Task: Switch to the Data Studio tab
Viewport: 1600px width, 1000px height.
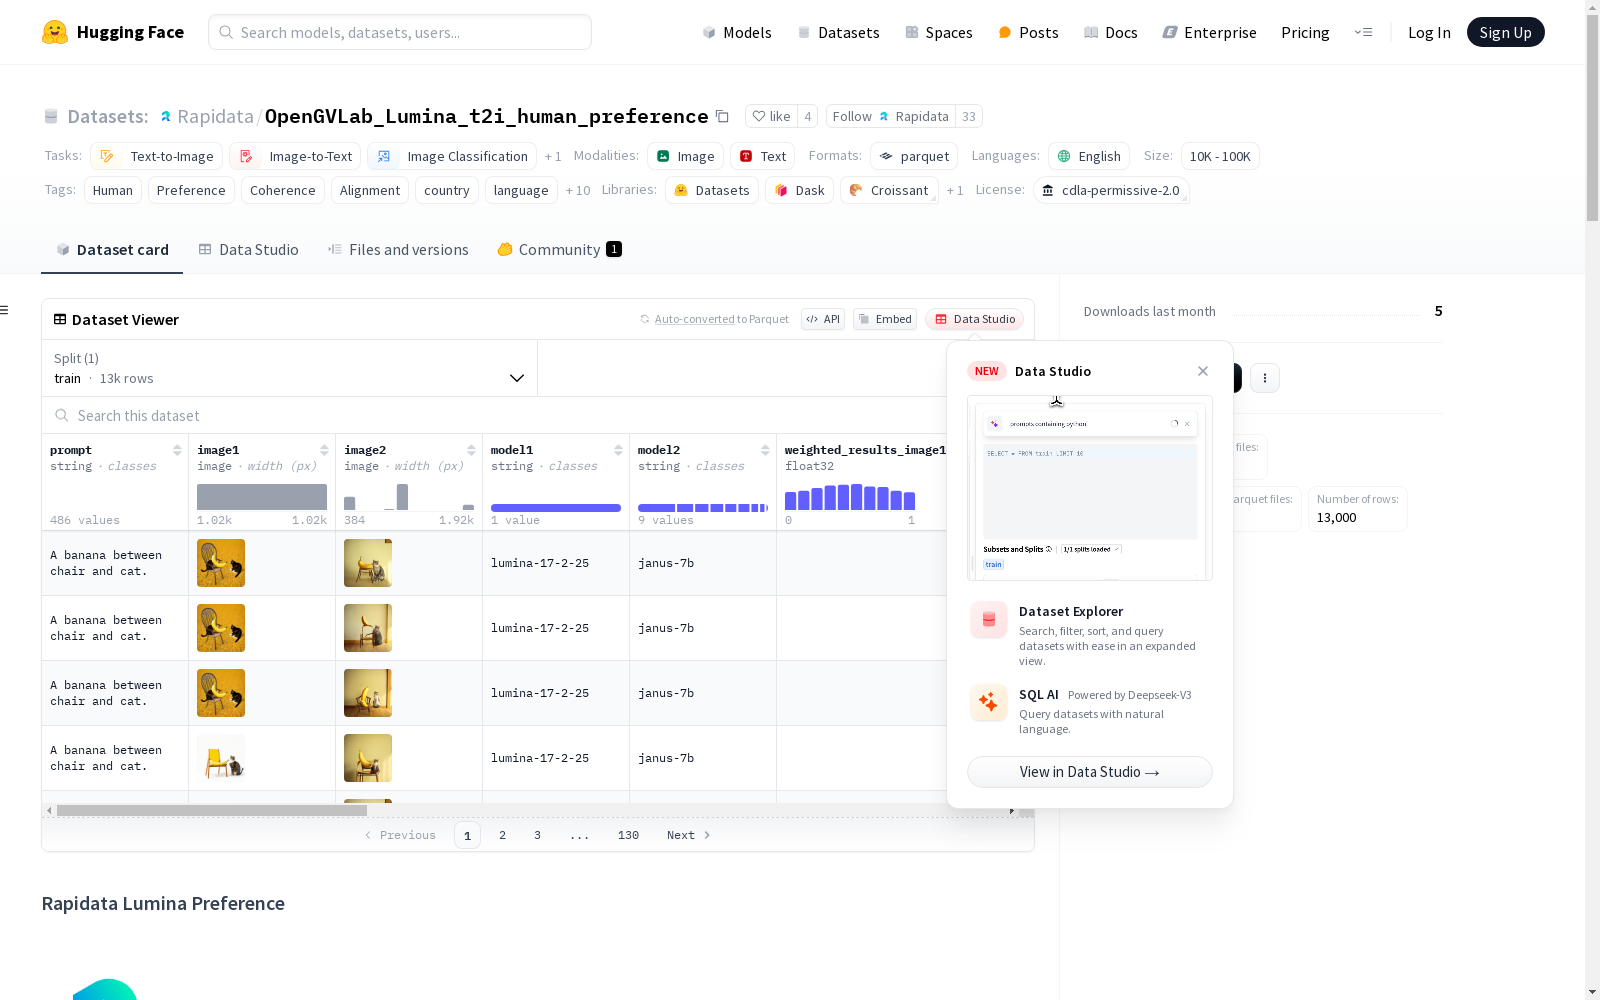Action: click(248, 250)
